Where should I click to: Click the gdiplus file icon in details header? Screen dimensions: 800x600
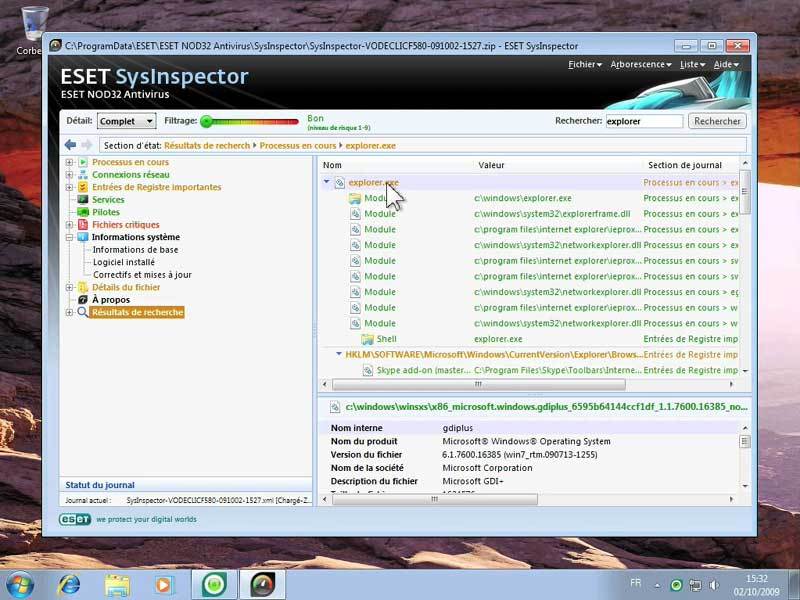click(335, 407)
